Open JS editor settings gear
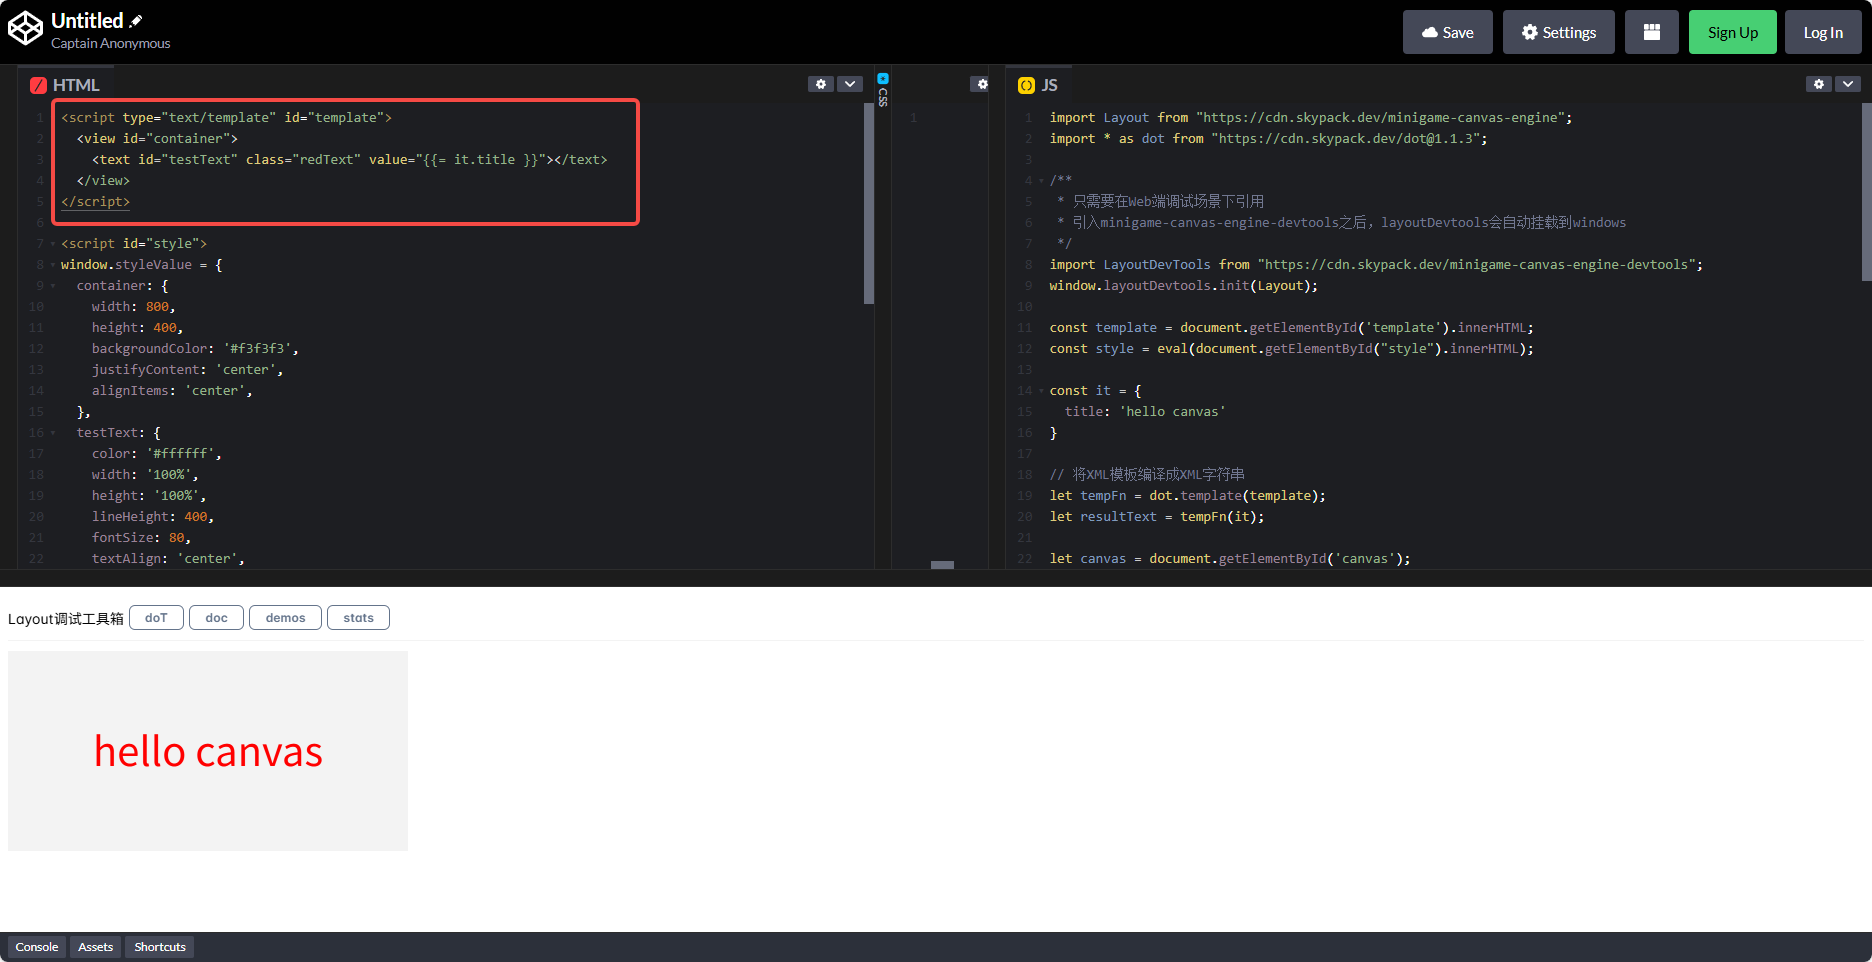 1818,84
